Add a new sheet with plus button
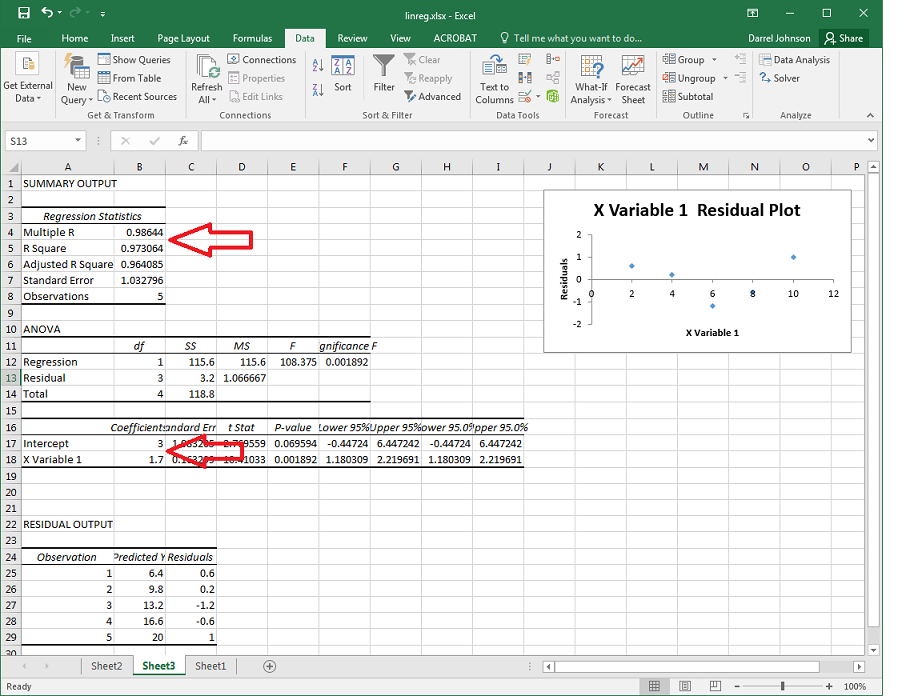This screenshot has height=696, width=922. tap(269, 666)
